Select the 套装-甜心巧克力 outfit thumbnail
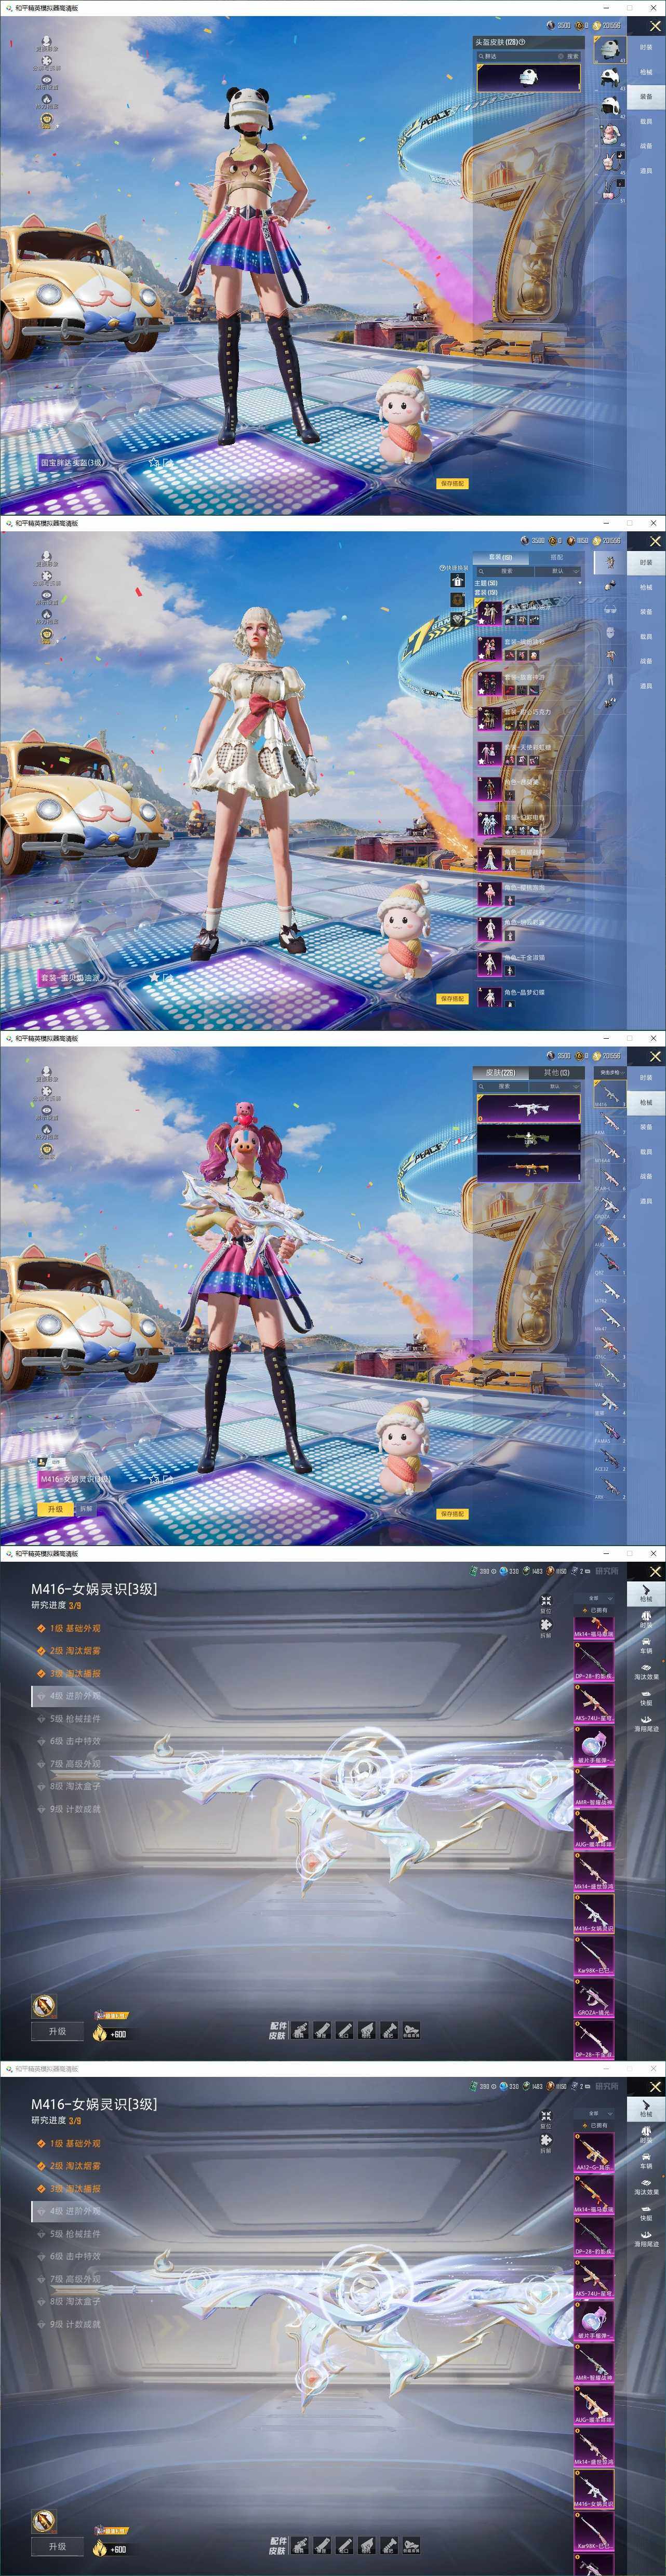Viewport: 666px width, 2576px height. [x=489, y=718]
